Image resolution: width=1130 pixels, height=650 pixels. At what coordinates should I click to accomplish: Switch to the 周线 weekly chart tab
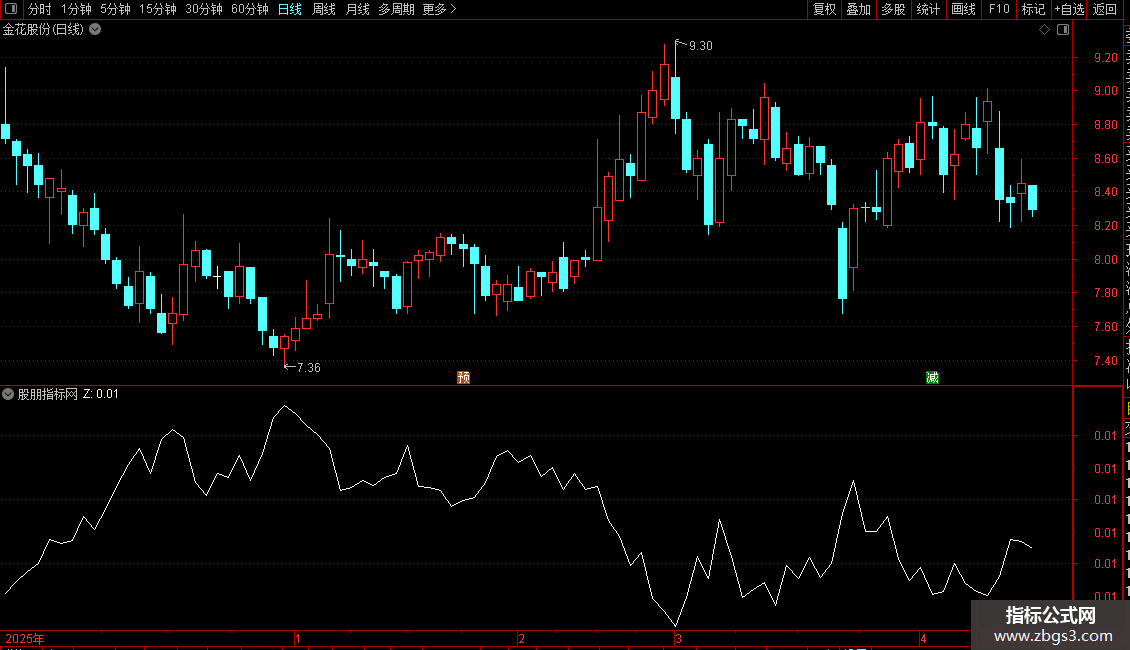[x=324, y=9]
